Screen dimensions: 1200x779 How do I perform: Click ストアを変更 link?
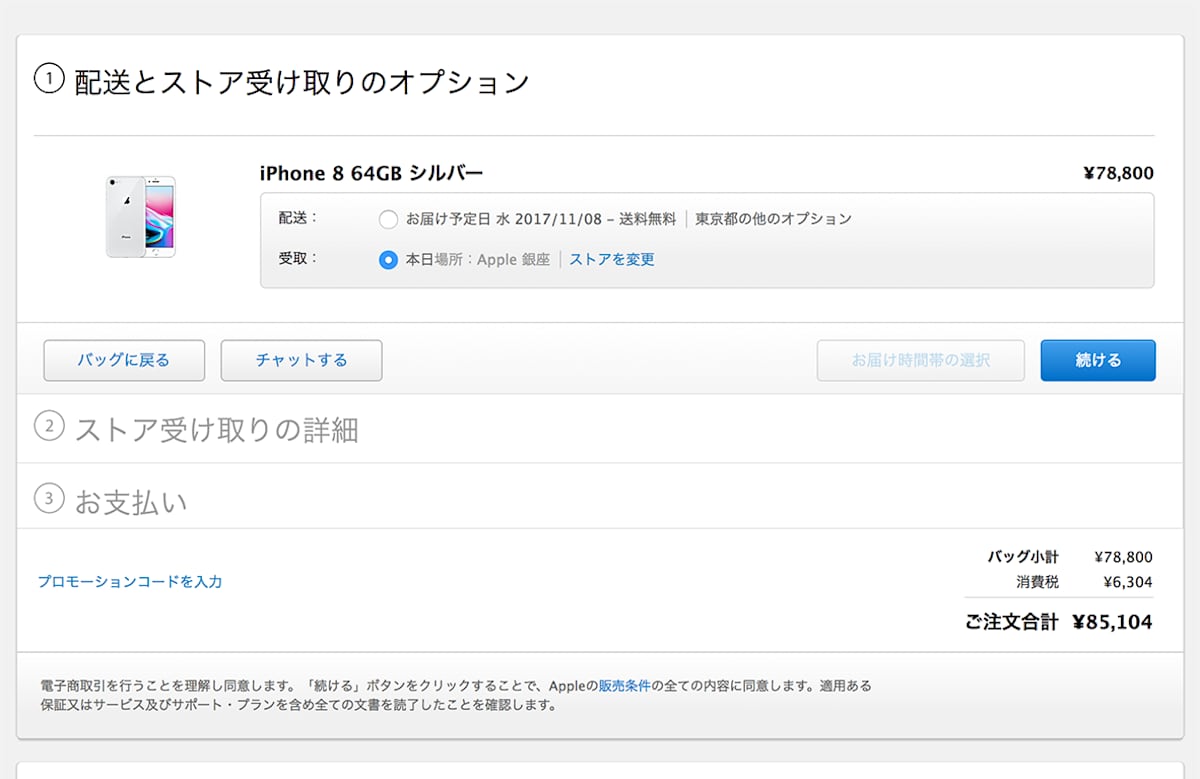click(x=612, y=260)
